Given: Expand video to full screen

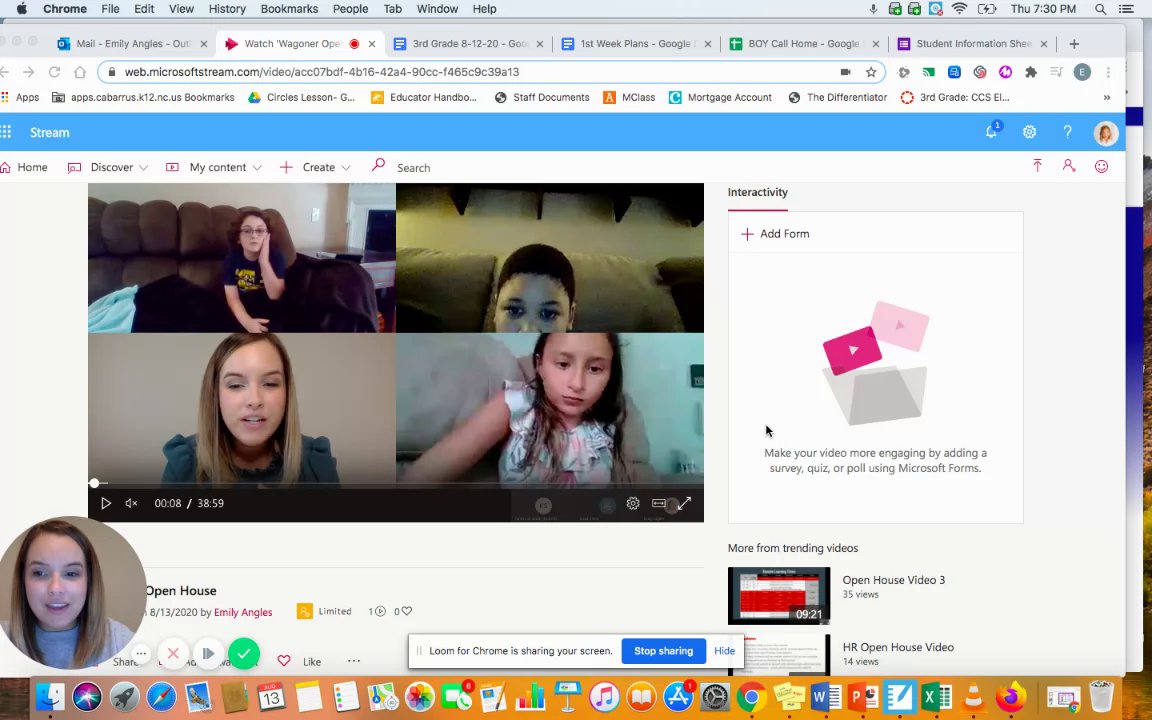Looking at the screenshot, I should point(684,503).
